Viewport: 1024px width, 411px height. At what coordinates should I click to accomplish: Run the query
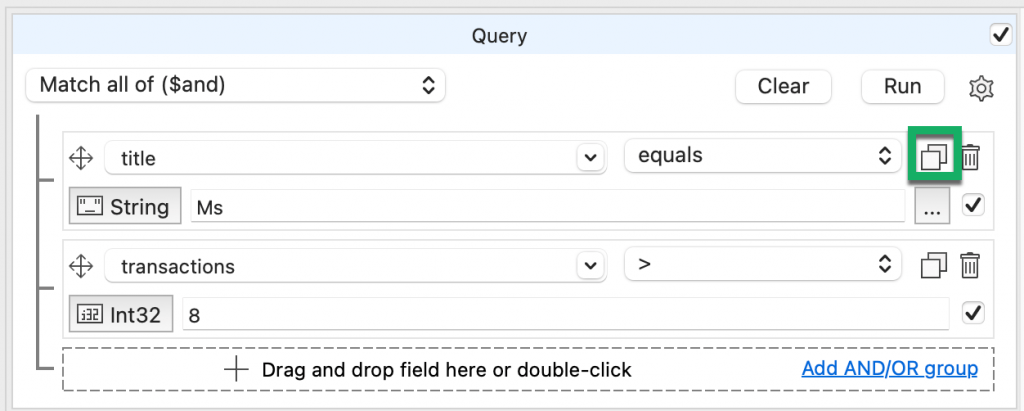[902, 86]
